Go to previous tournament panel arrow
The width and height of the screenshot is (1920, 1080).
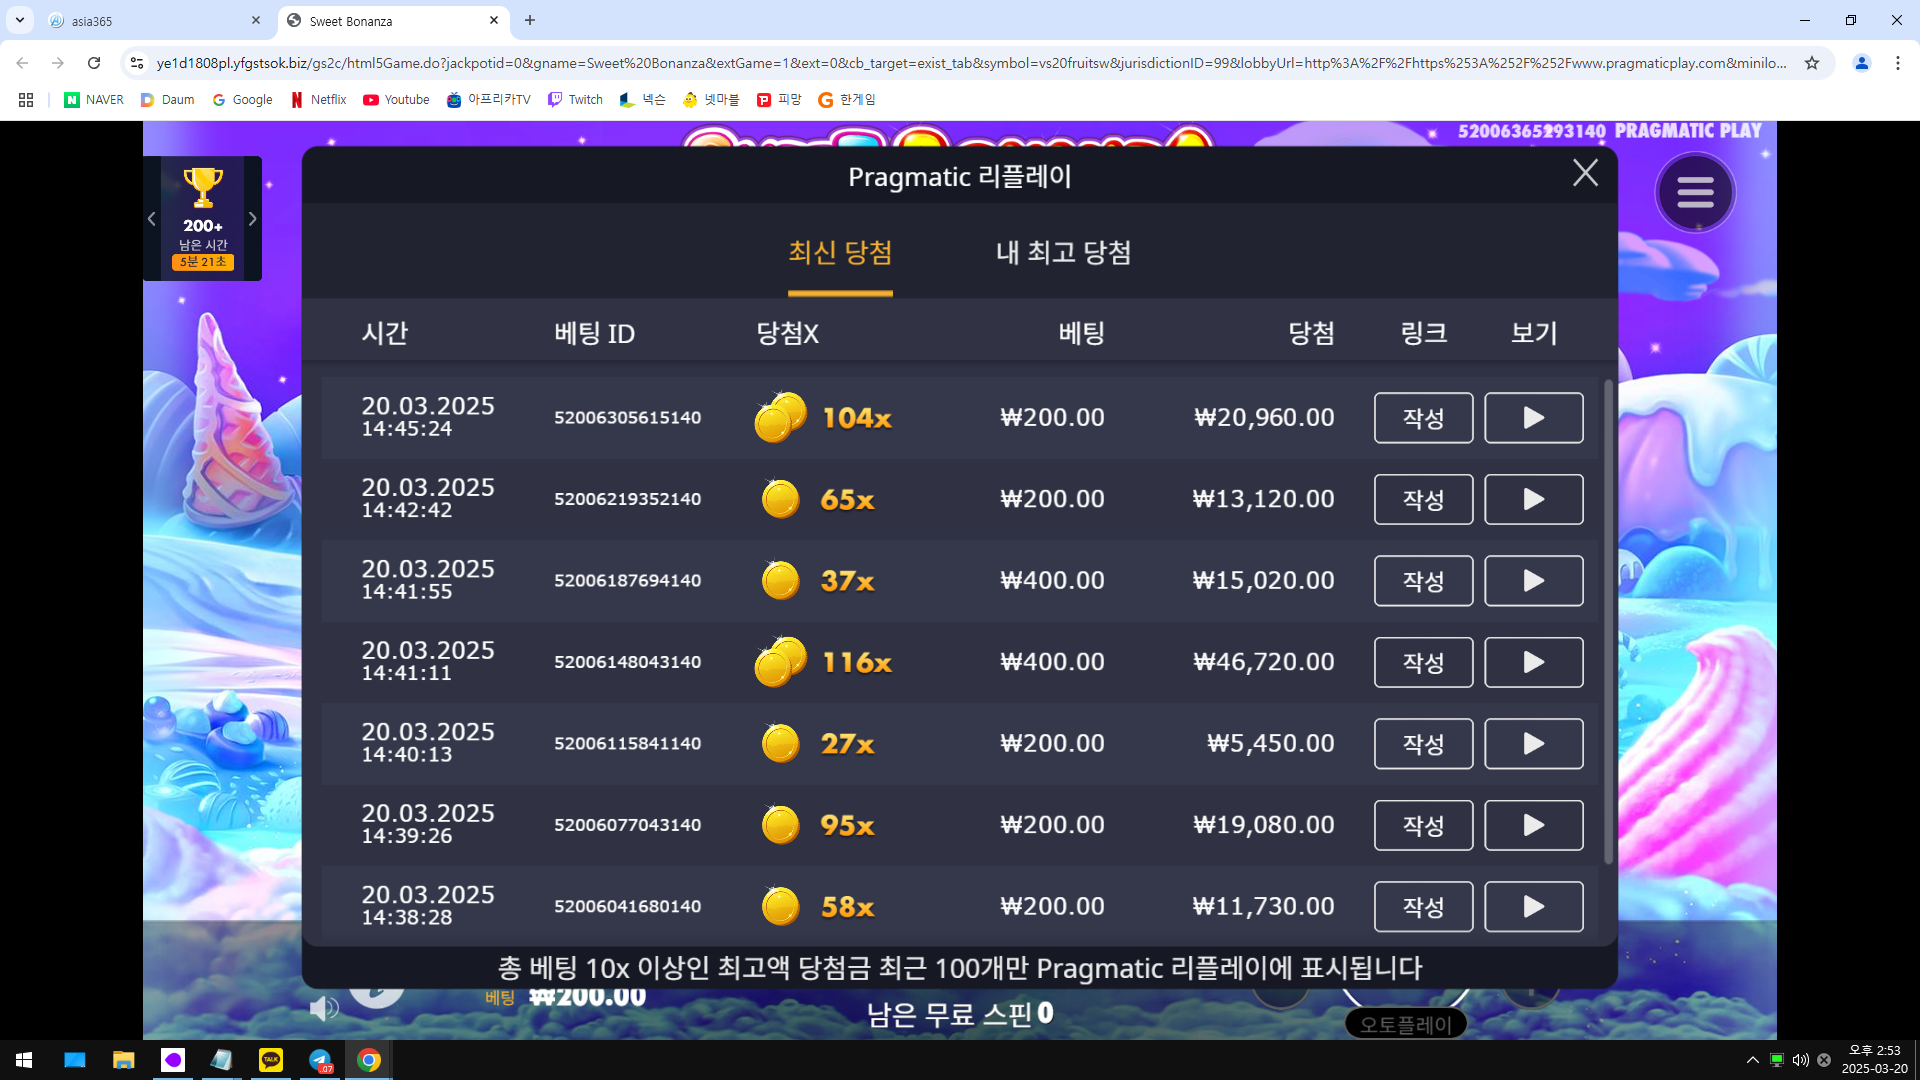[152, 219]
